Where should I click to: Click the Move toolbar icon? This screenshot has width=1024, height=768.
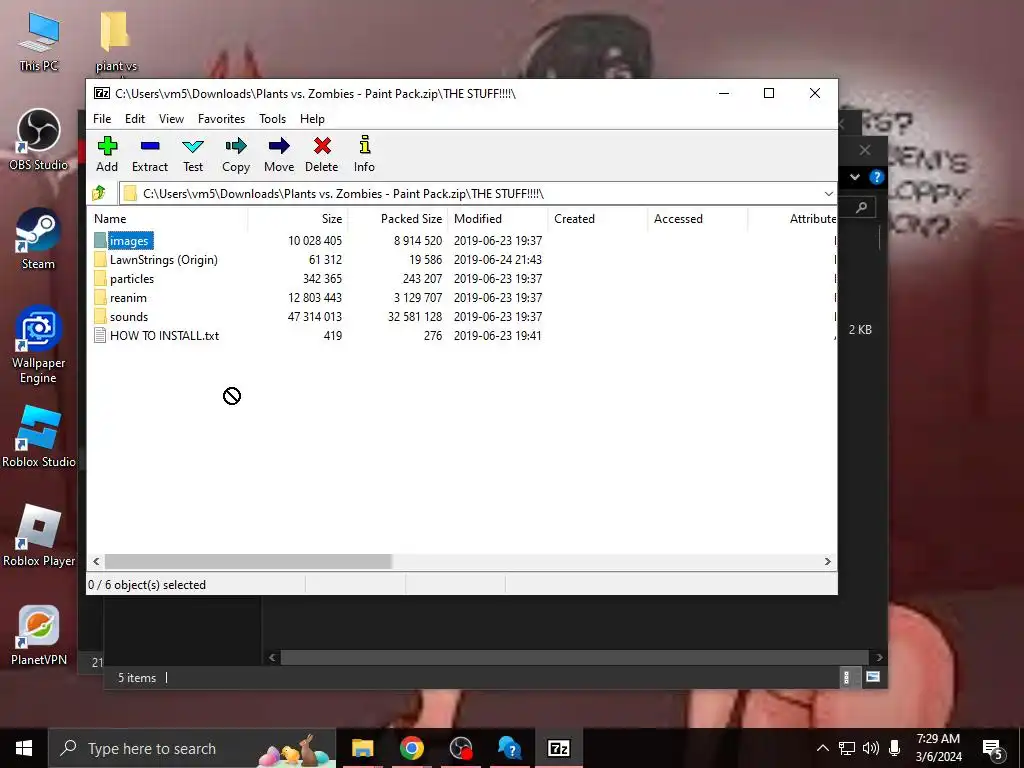click(x=279, y=155)
